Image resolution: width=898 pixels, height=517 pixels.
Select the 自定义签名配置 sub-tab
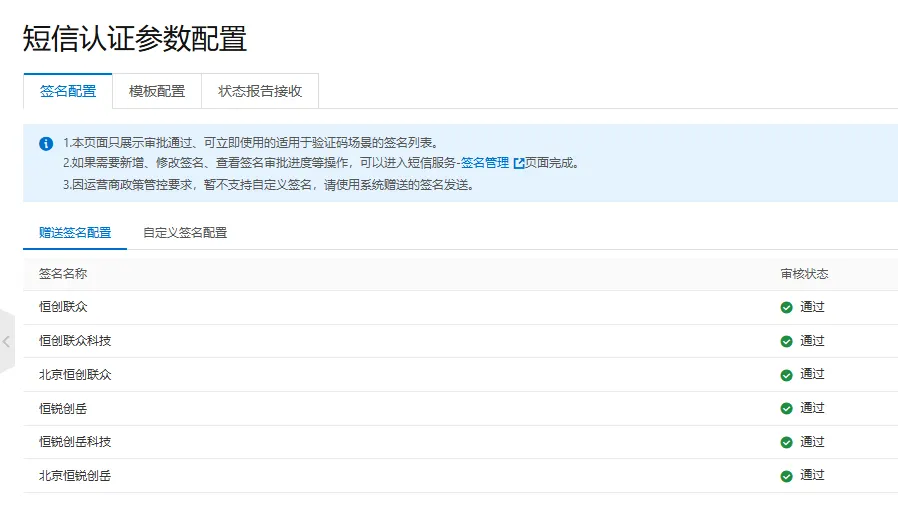[x=185, y=232]
